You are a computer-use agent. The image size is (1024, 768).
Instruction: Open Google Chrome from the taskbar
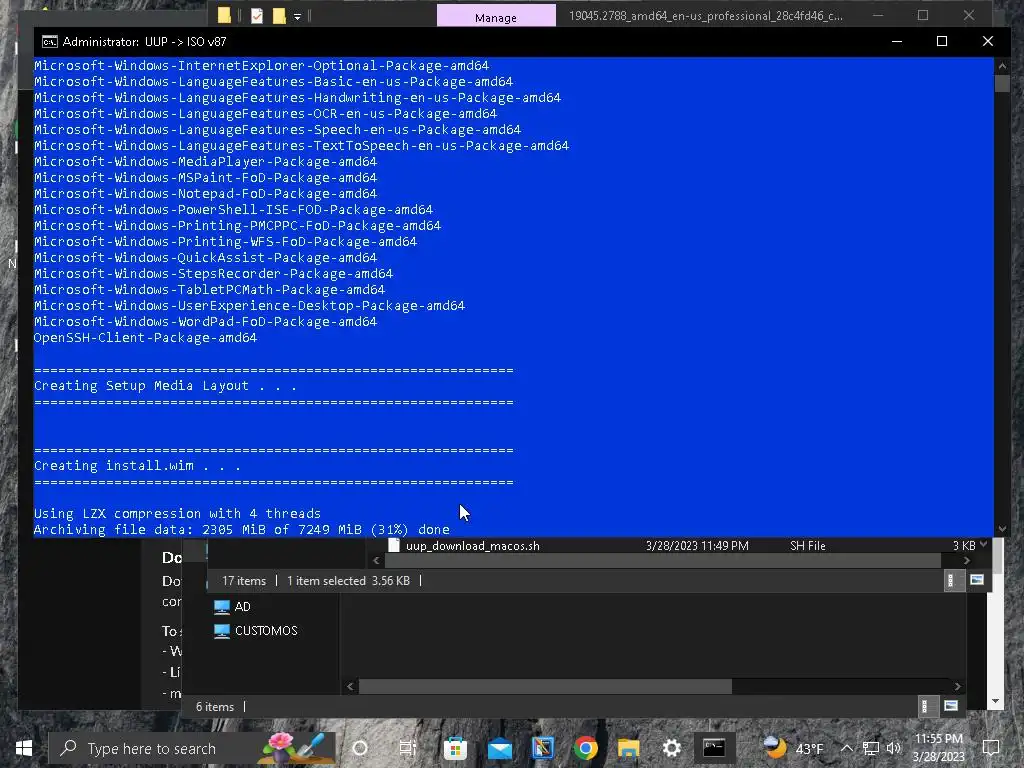[x=586, y=748]
